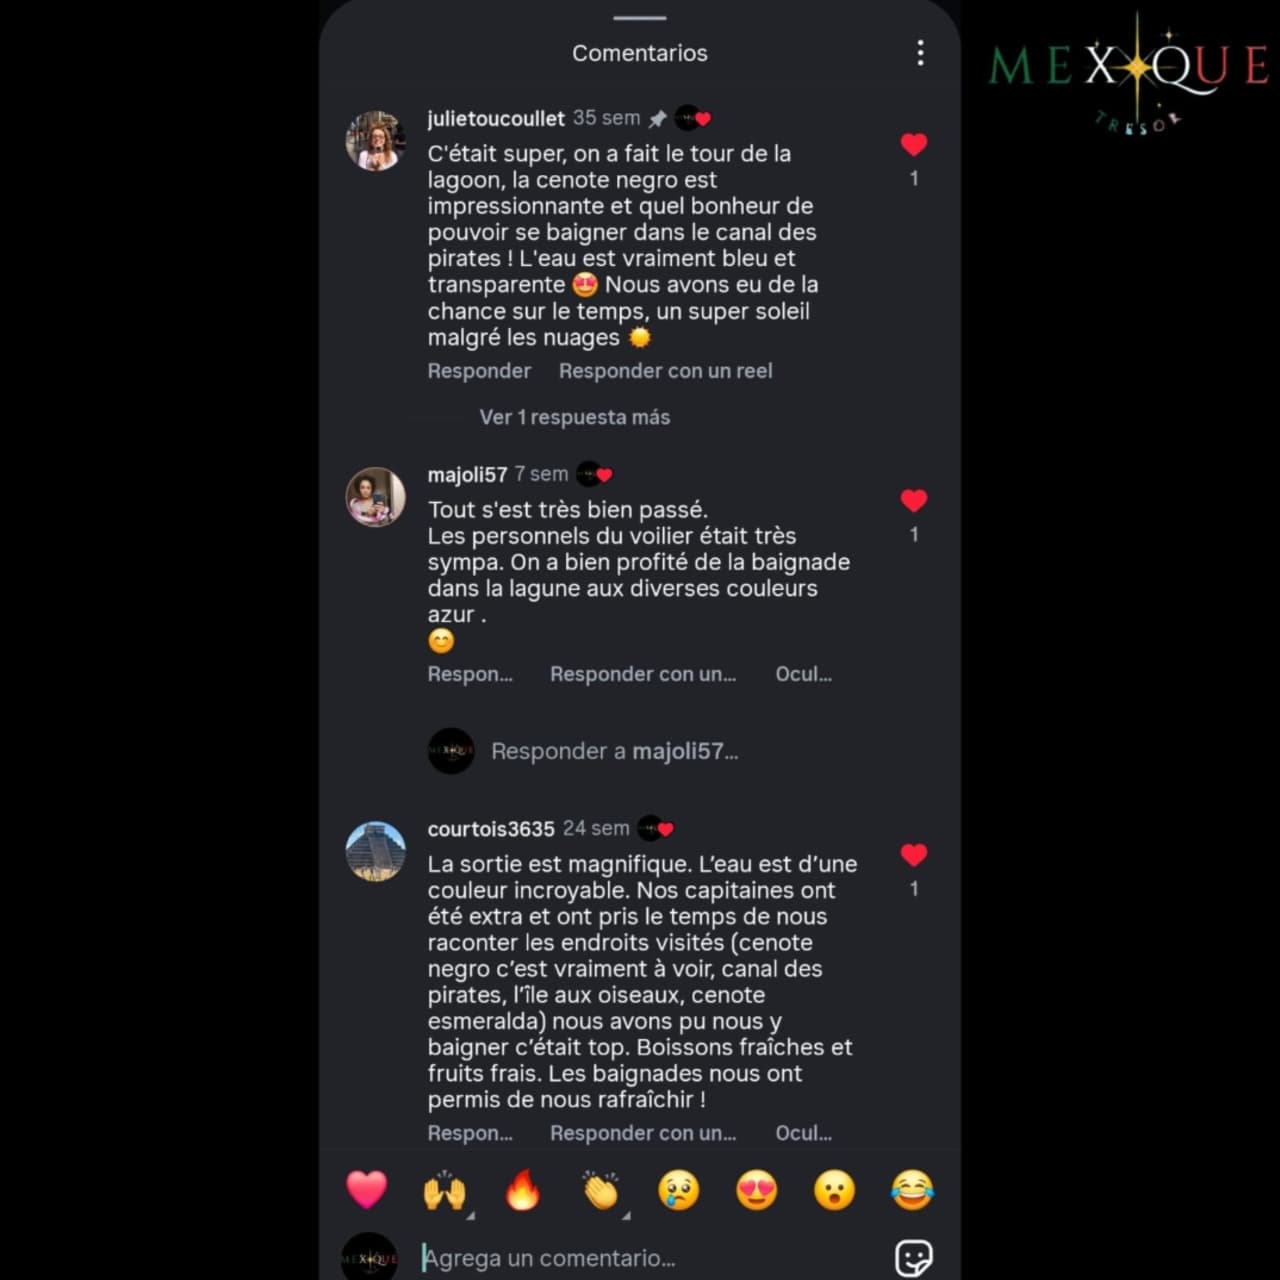
Task: Expand 'Ver 1 respuesta más' replies
Action: coord(575,417)
